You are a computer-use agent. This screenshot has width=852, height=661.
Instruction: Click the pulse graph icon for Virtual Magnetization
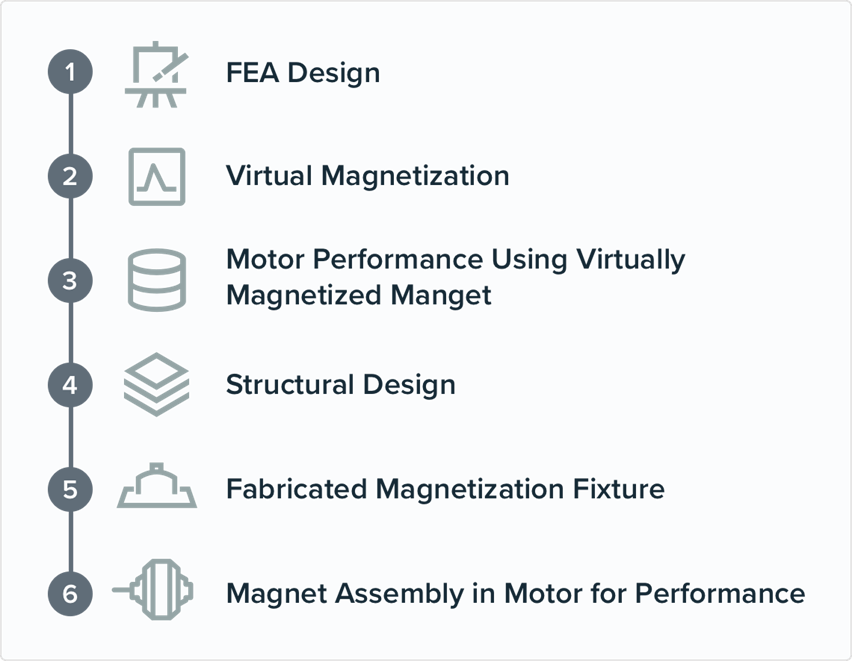(x=156, y=177)
